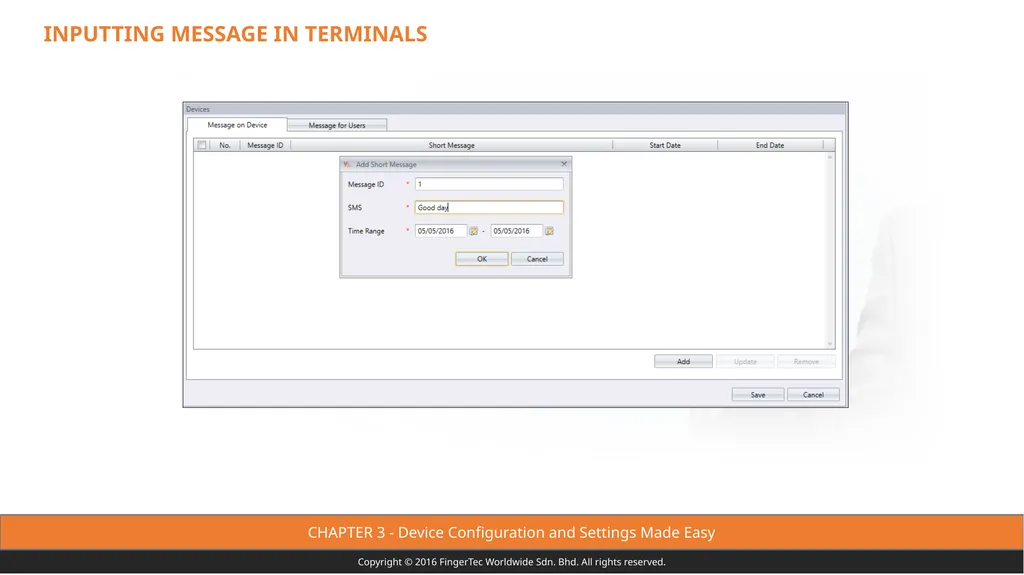Click the Add Short Message dialog logo
The height and width of the screenshot is (575, 1024).
pyautogui.click(x=347, y=164)
